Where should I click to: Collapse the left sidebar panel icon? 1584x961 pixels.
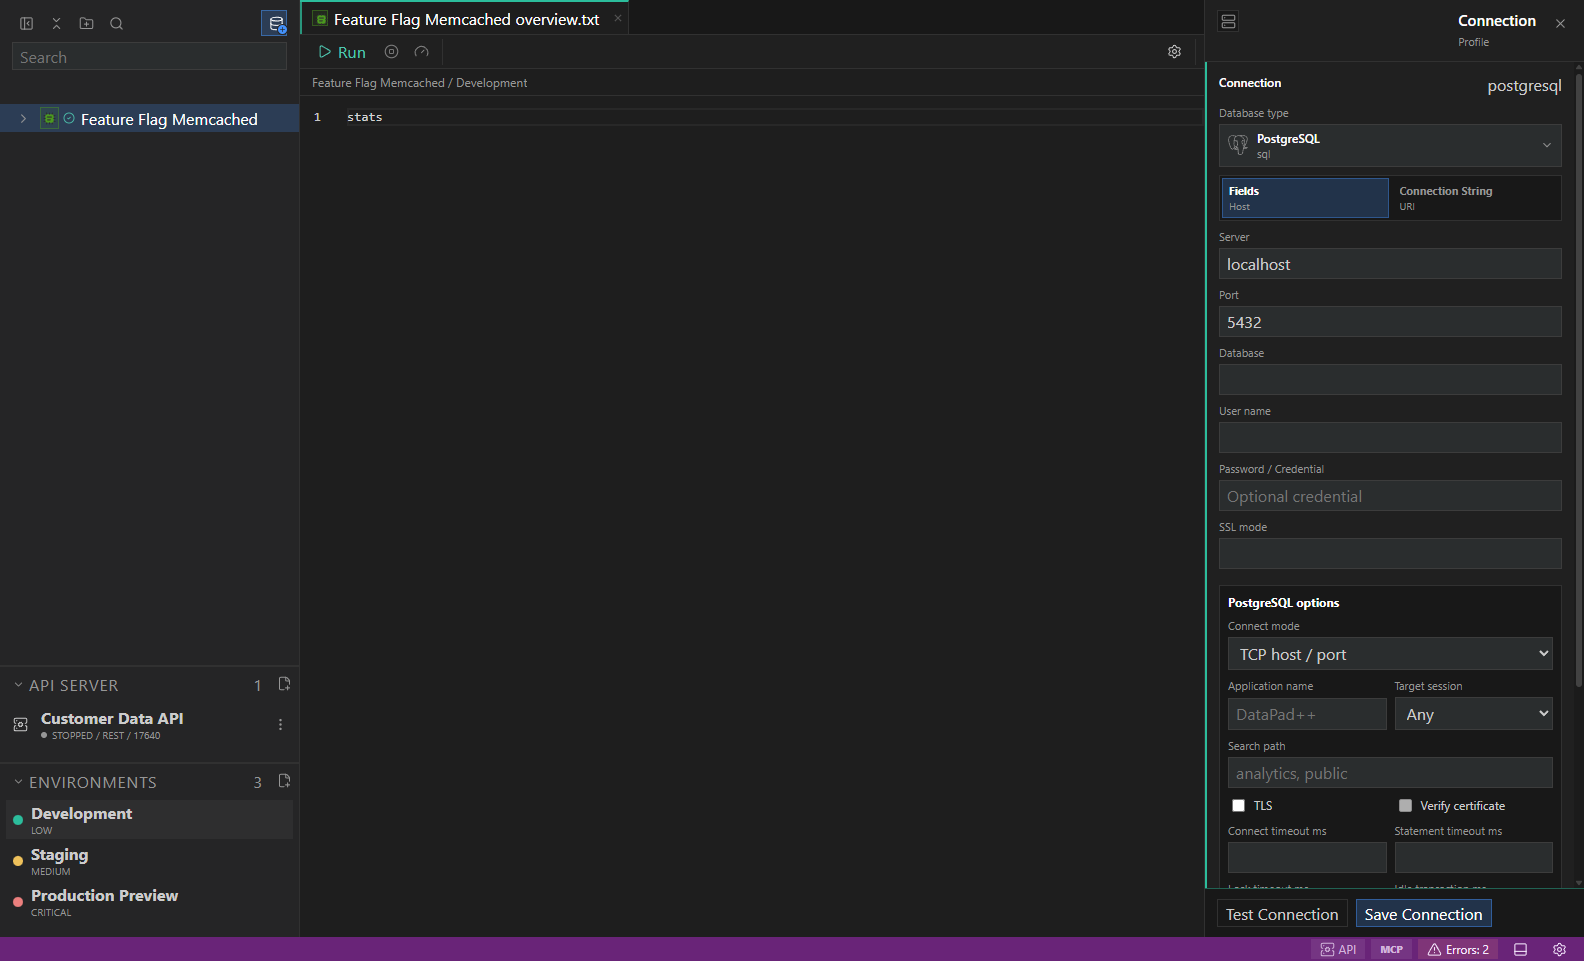tap(27, 23)
